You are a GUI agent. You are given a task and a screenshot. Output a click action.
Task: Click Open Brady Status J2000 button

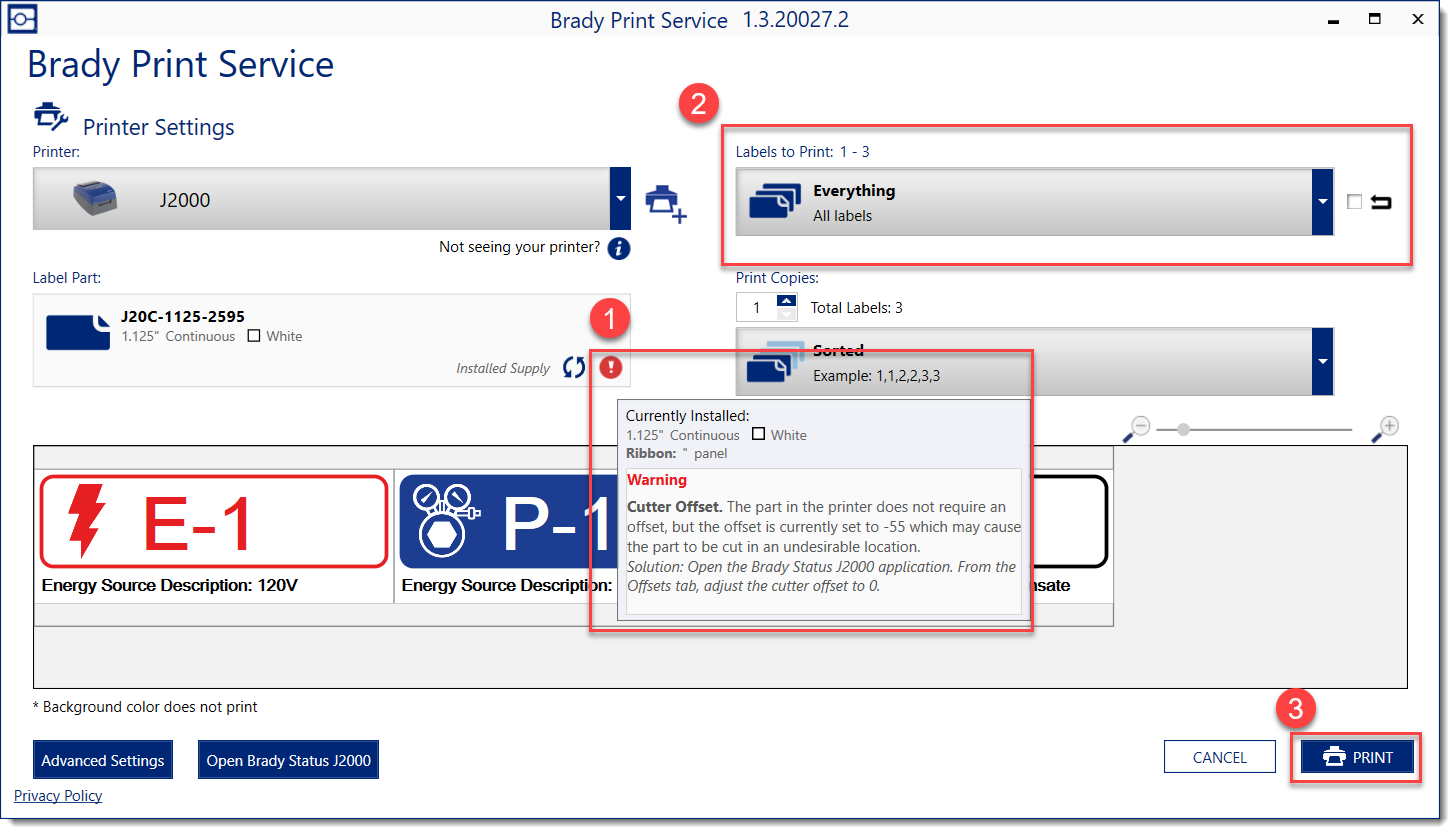288,760
